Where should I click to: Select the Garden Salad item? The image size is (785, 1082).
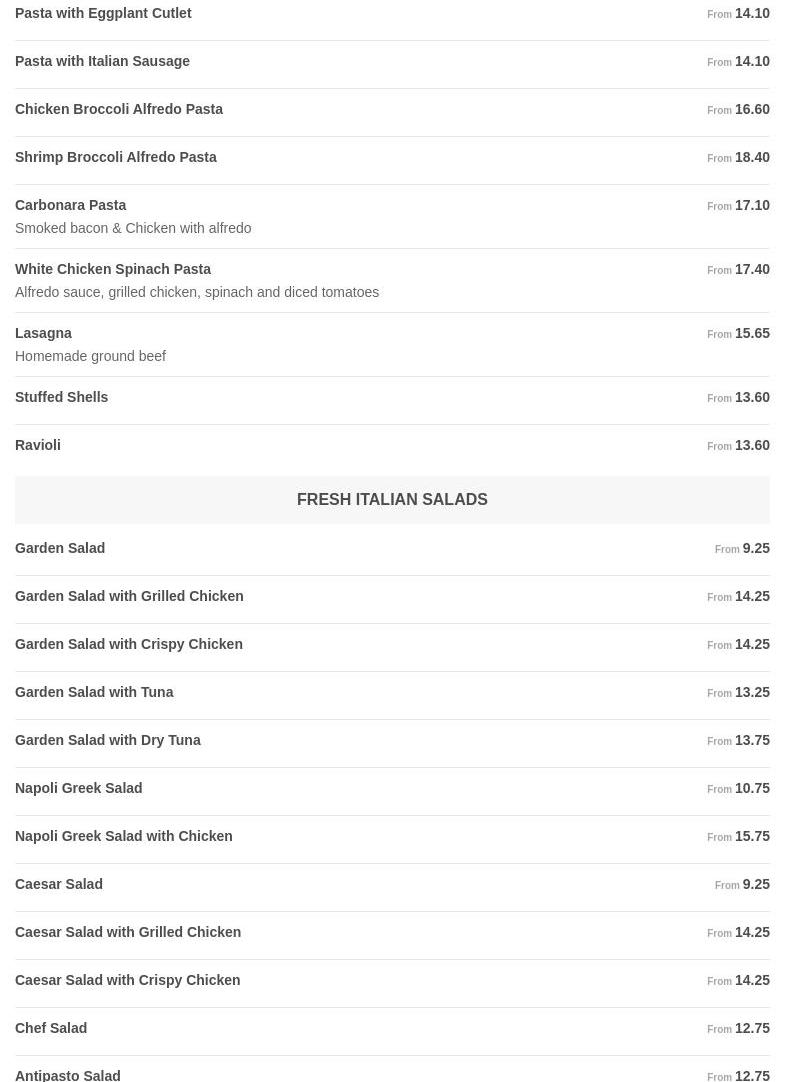pos(60,549)
